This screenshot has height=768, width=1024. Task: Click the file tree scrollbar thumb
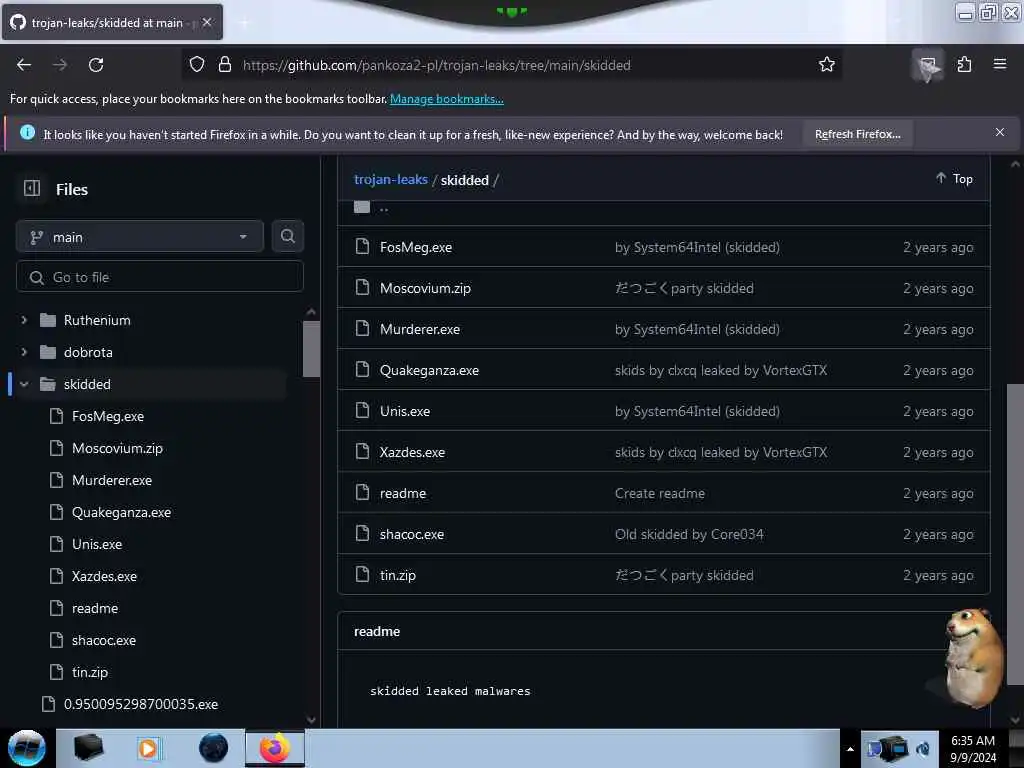click(x=312, y=349)
